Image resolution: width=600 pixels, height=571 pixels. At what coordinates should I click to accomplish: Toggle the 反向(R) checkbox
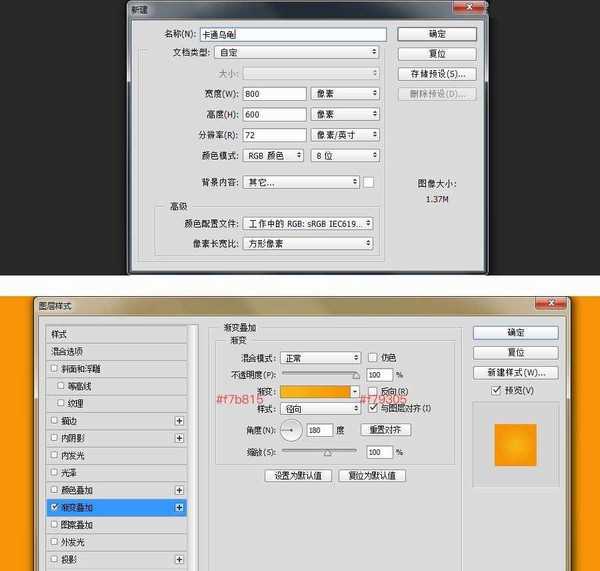click(372, 391)
